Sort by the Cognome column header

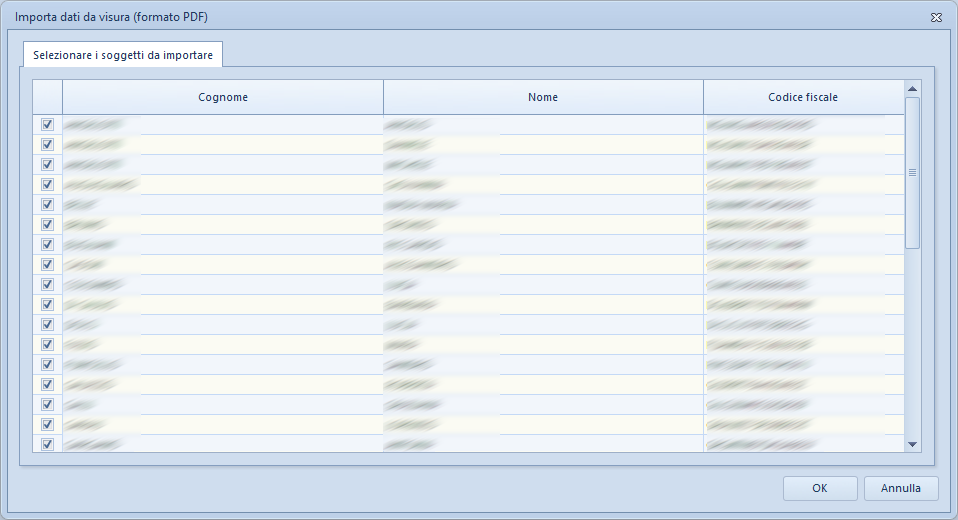pyautogui.click(x=222, y=97)
